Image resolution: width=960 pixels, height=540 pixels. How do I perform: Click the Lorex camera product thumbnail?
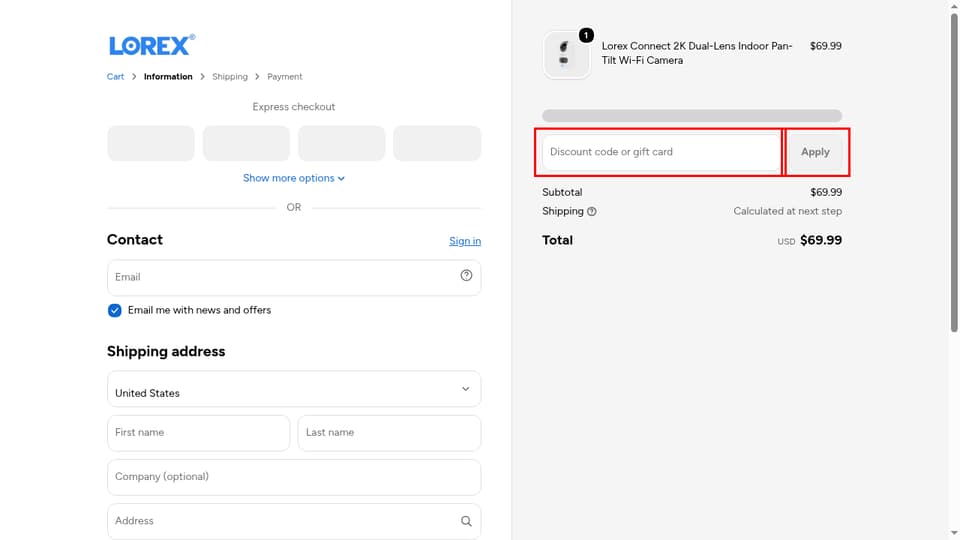566,54
